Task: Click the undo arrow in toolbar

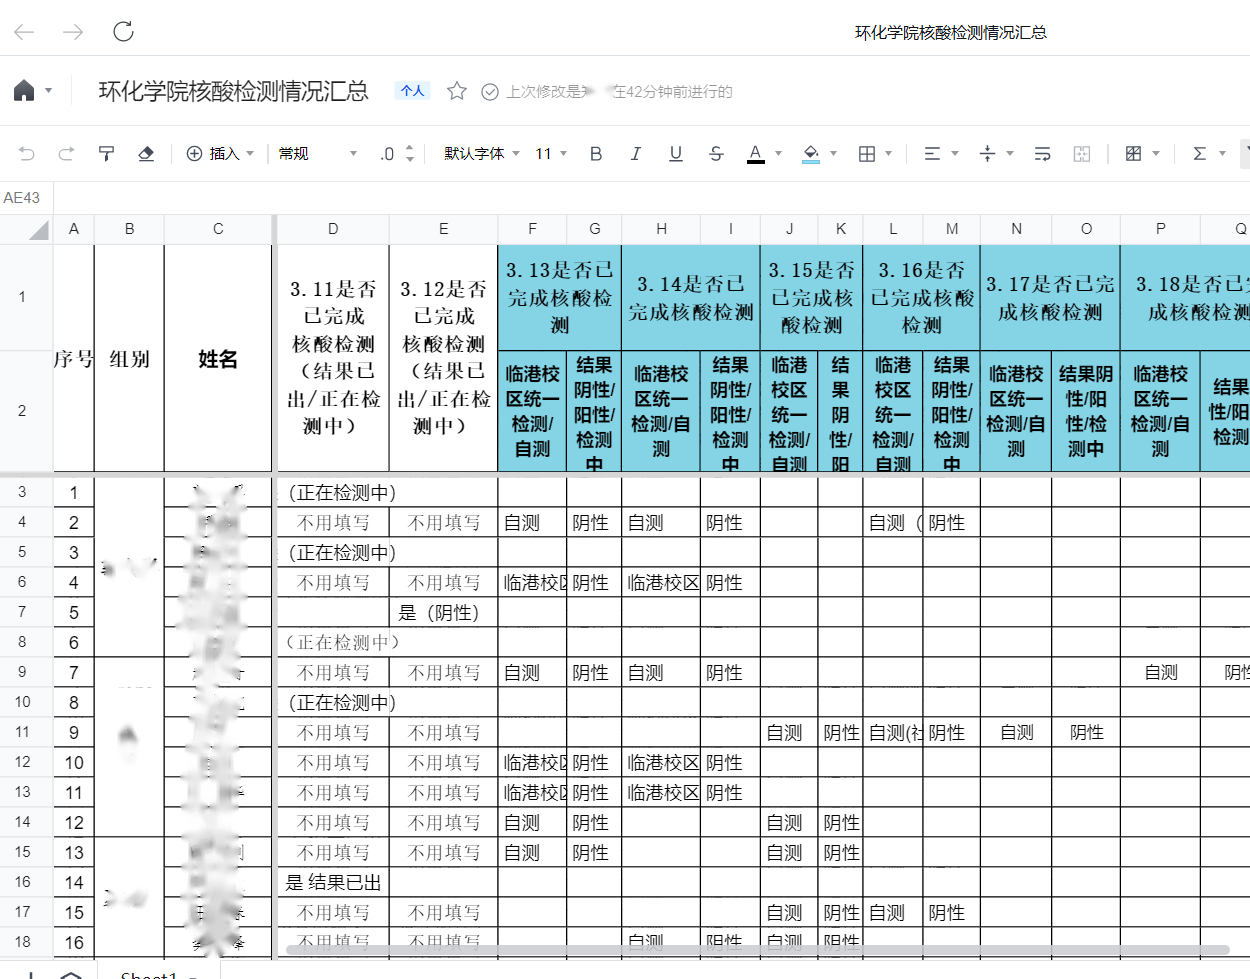Action: pos(27,153)
